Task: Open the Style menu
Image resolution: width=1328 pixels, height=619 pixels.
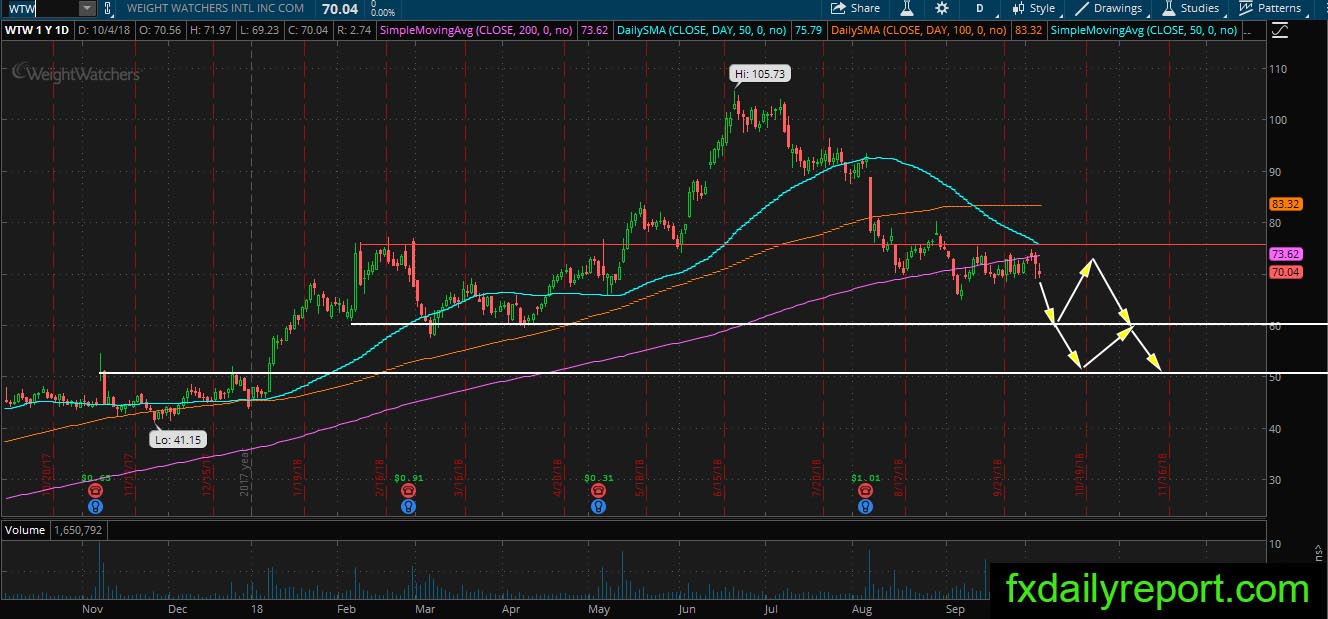Action: point(1033,8)
